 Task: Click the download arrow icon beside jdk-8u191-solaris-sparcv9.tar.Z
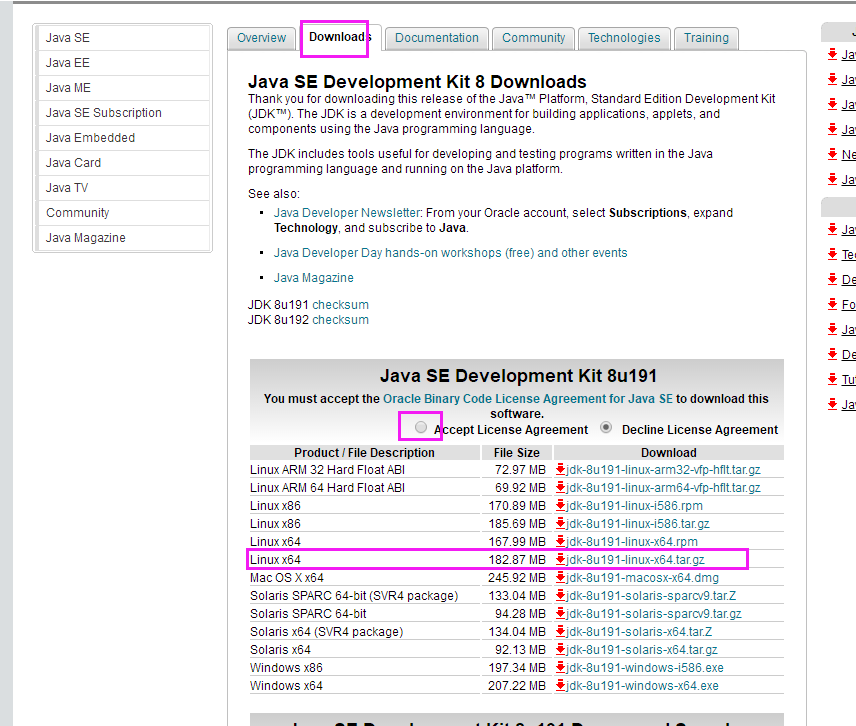[x=560, y=596]
